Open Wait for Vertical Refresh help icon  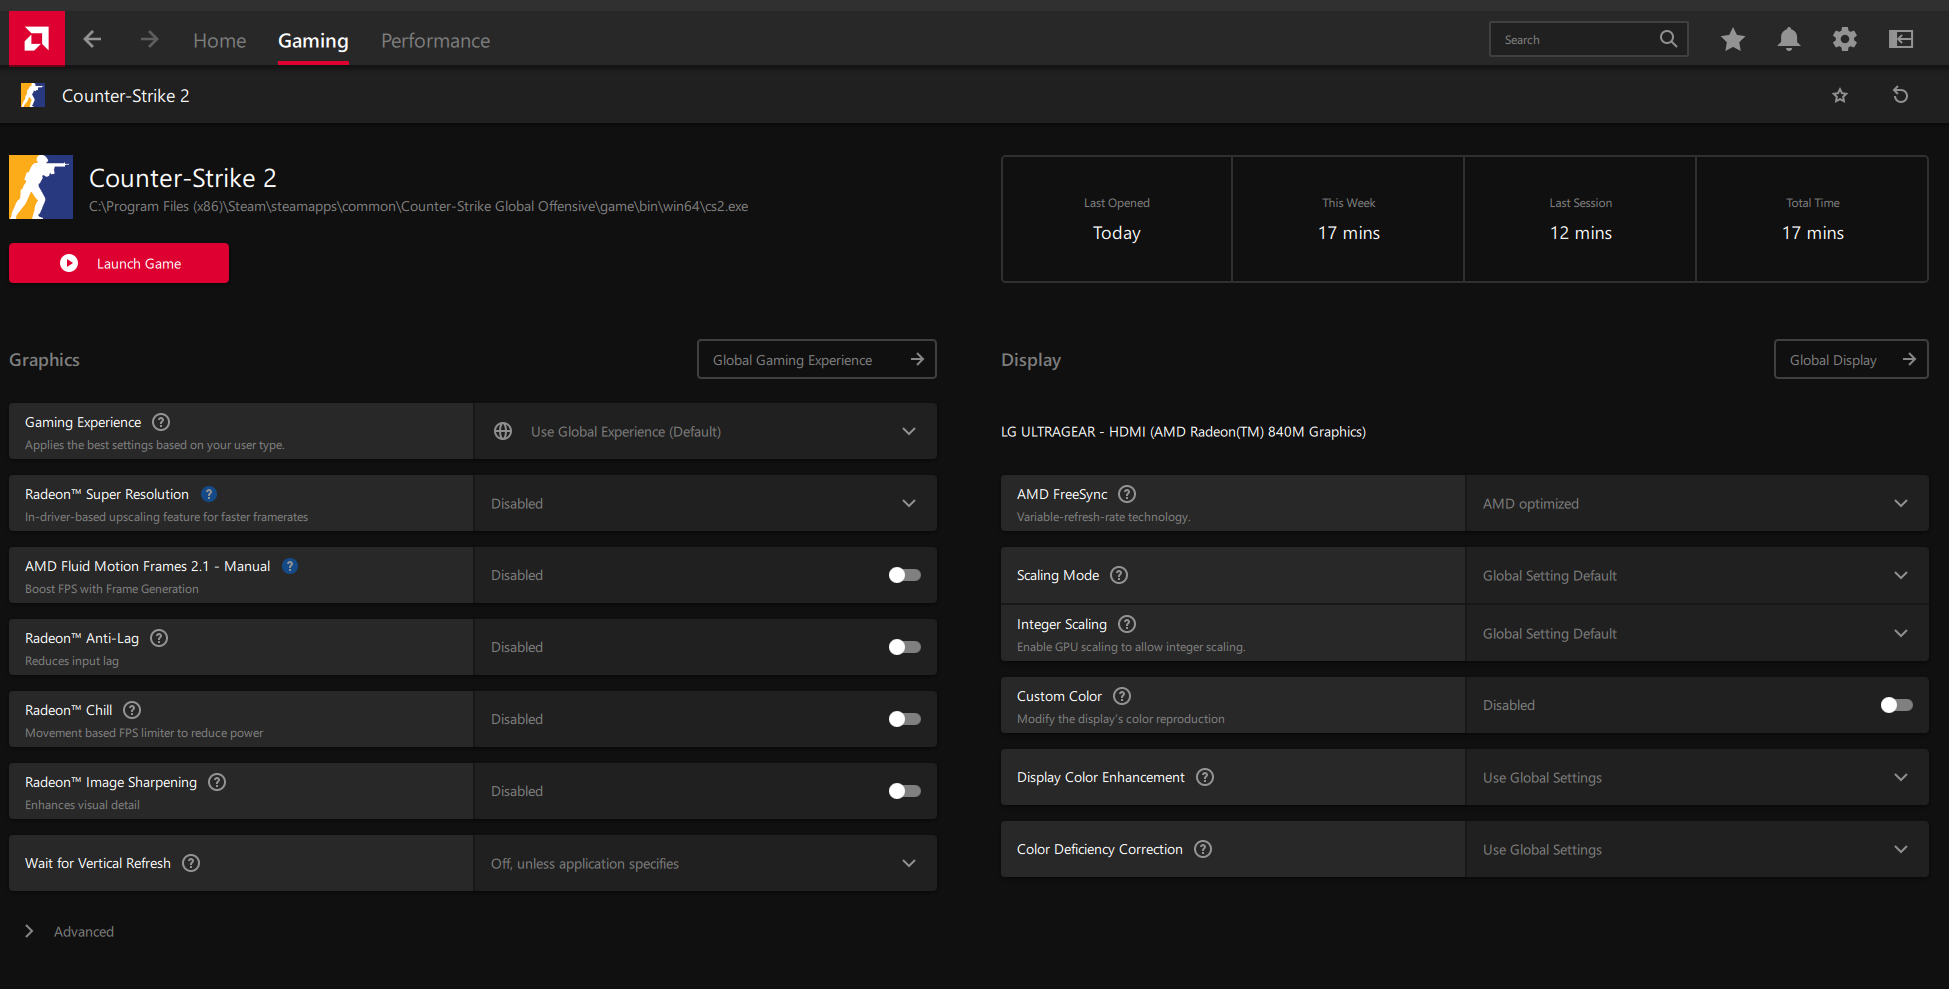191,863
